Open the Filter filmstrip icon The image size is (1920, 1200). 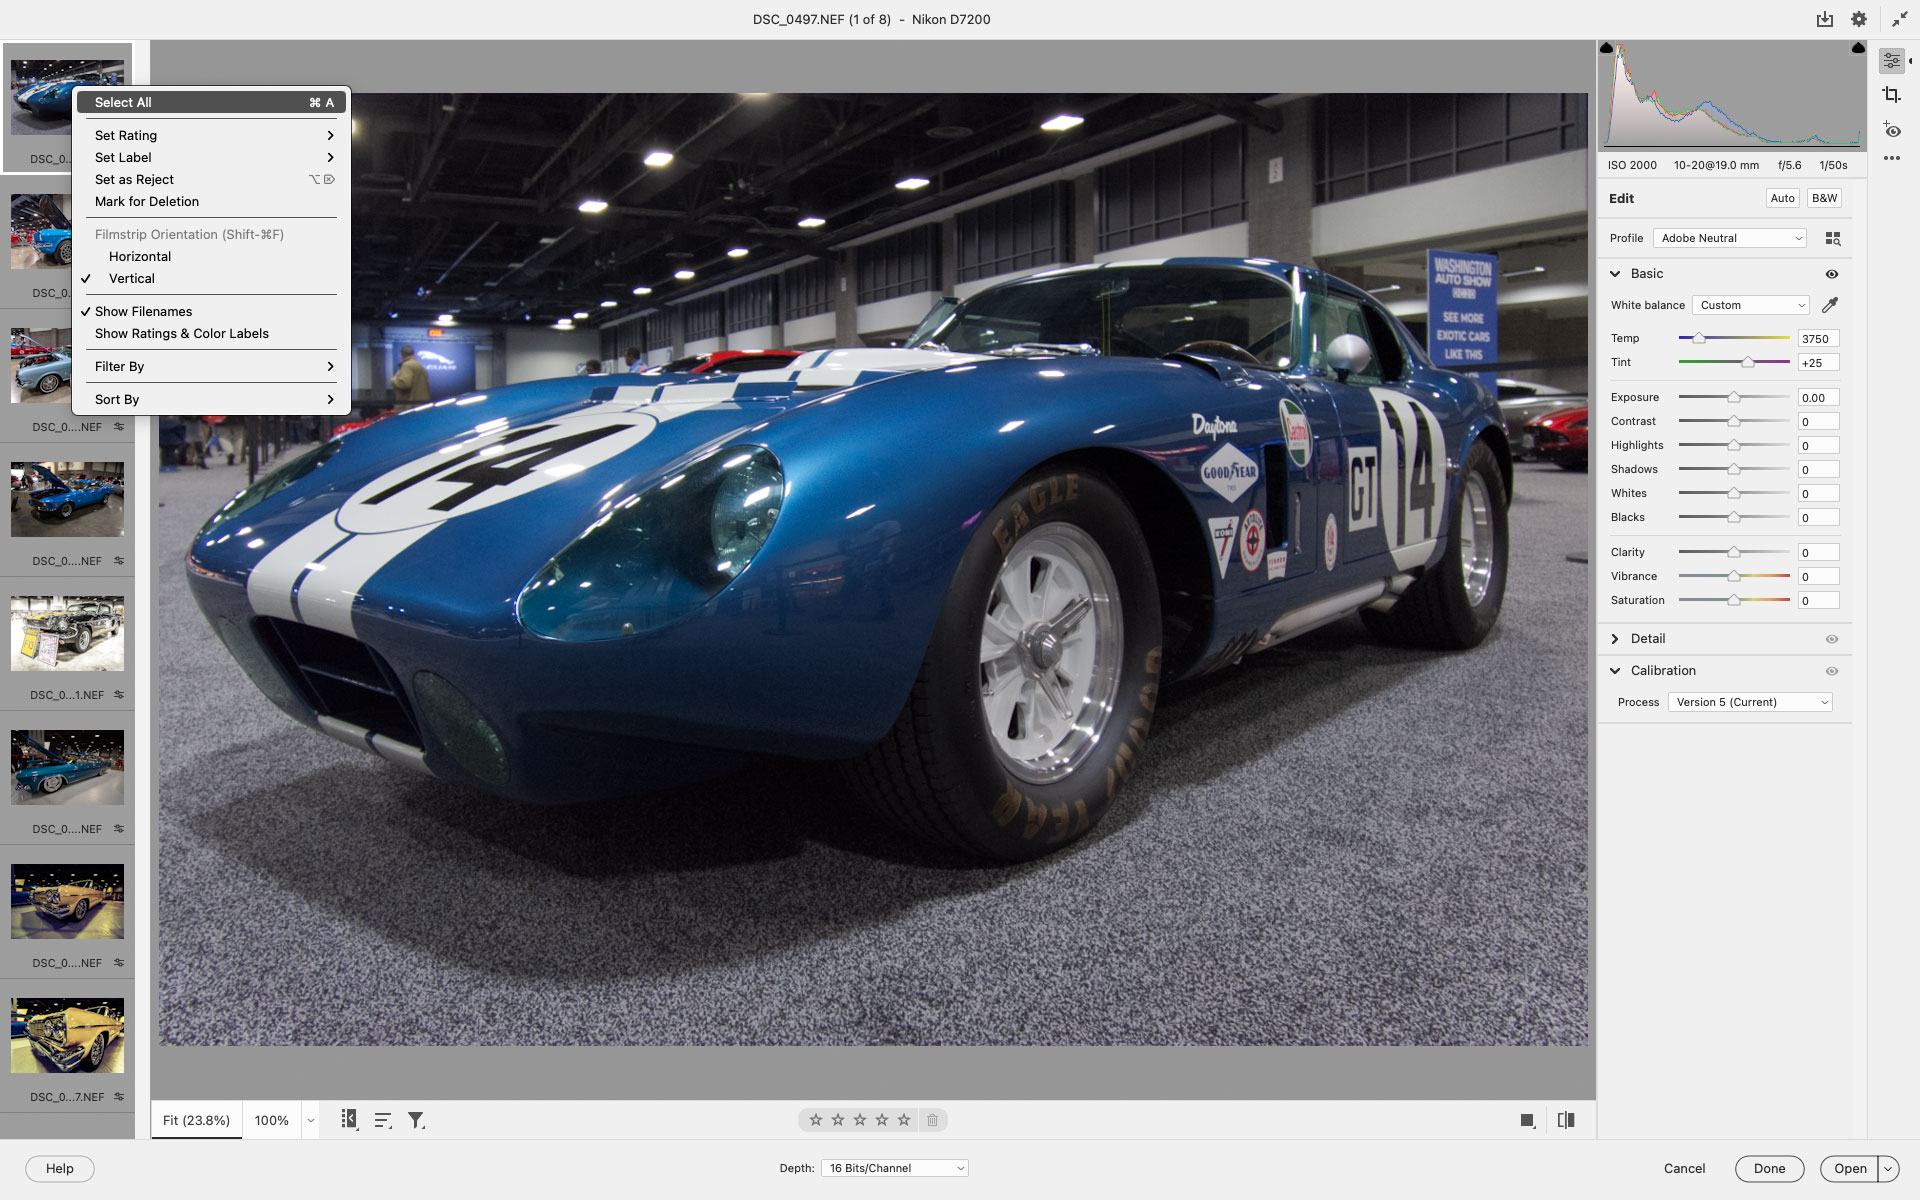tap(416, 1120)
